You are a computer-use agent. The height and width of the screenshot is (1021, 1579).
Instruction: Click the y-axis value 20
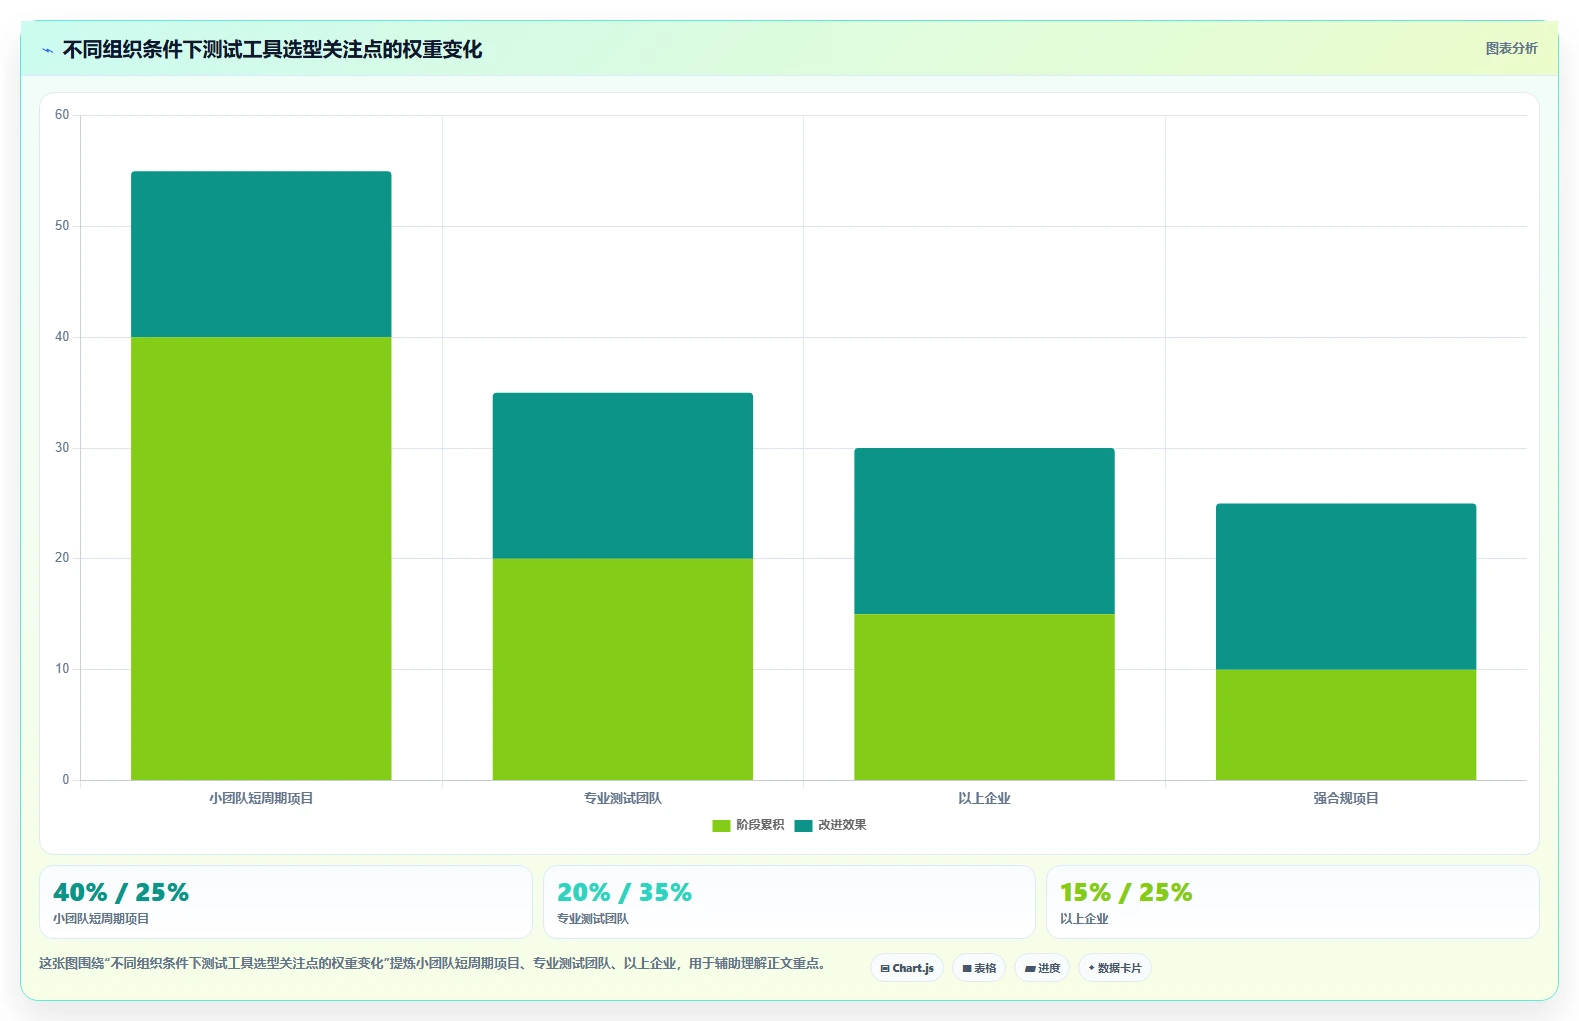[62, 558]
